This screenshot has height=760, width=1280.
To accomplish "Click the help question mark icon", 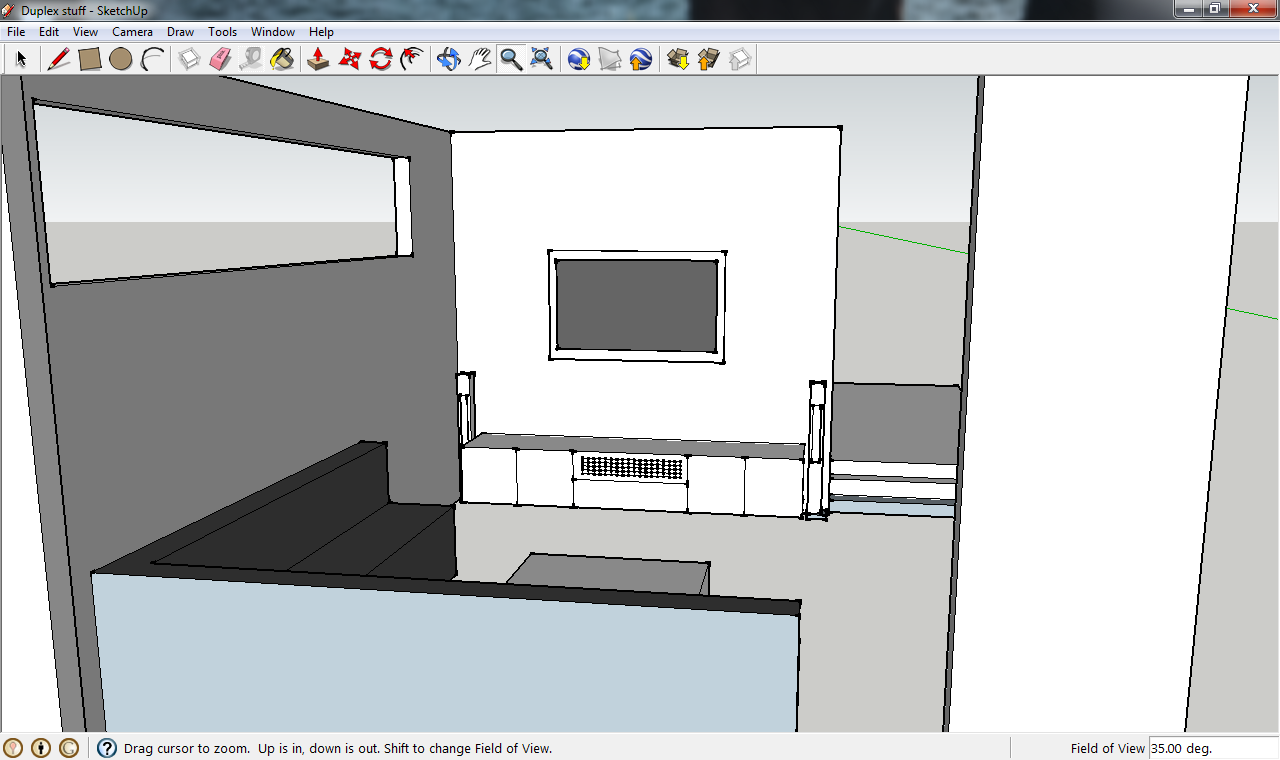I will click(x=107, y=748).
